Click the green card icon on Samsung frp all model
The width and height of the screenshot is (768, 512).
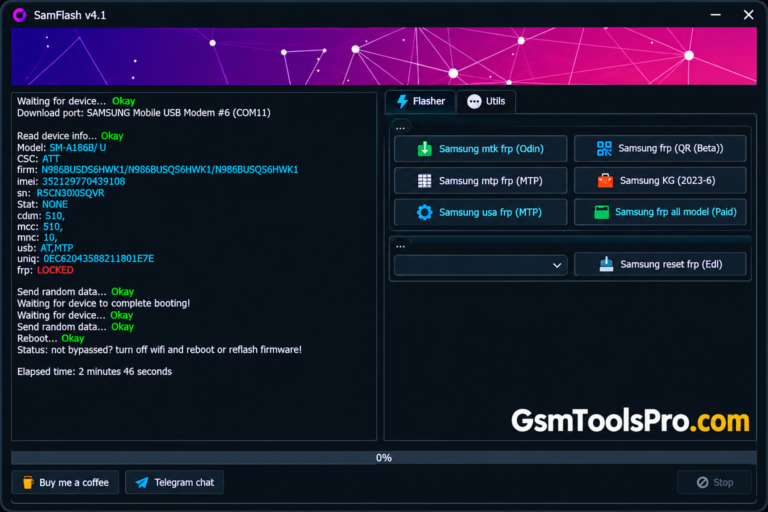(601, 212)
